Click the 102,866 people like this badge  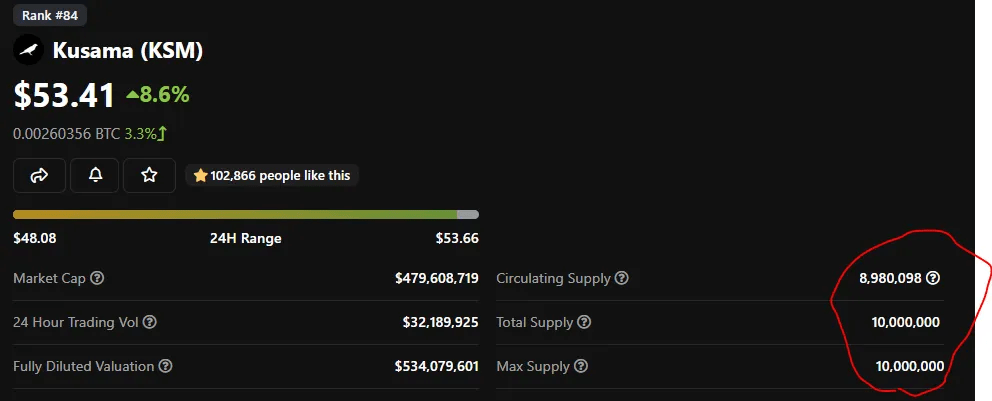(x=272, y=175)
